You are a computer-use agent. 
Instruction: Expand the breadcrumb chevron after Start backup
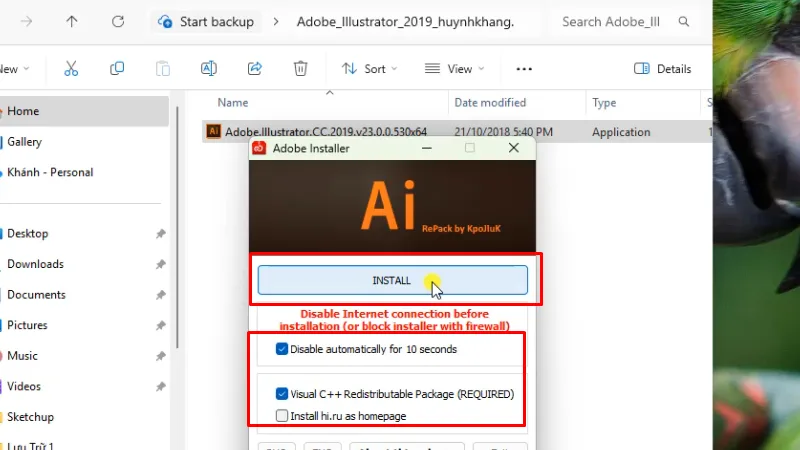coord(276,21)
